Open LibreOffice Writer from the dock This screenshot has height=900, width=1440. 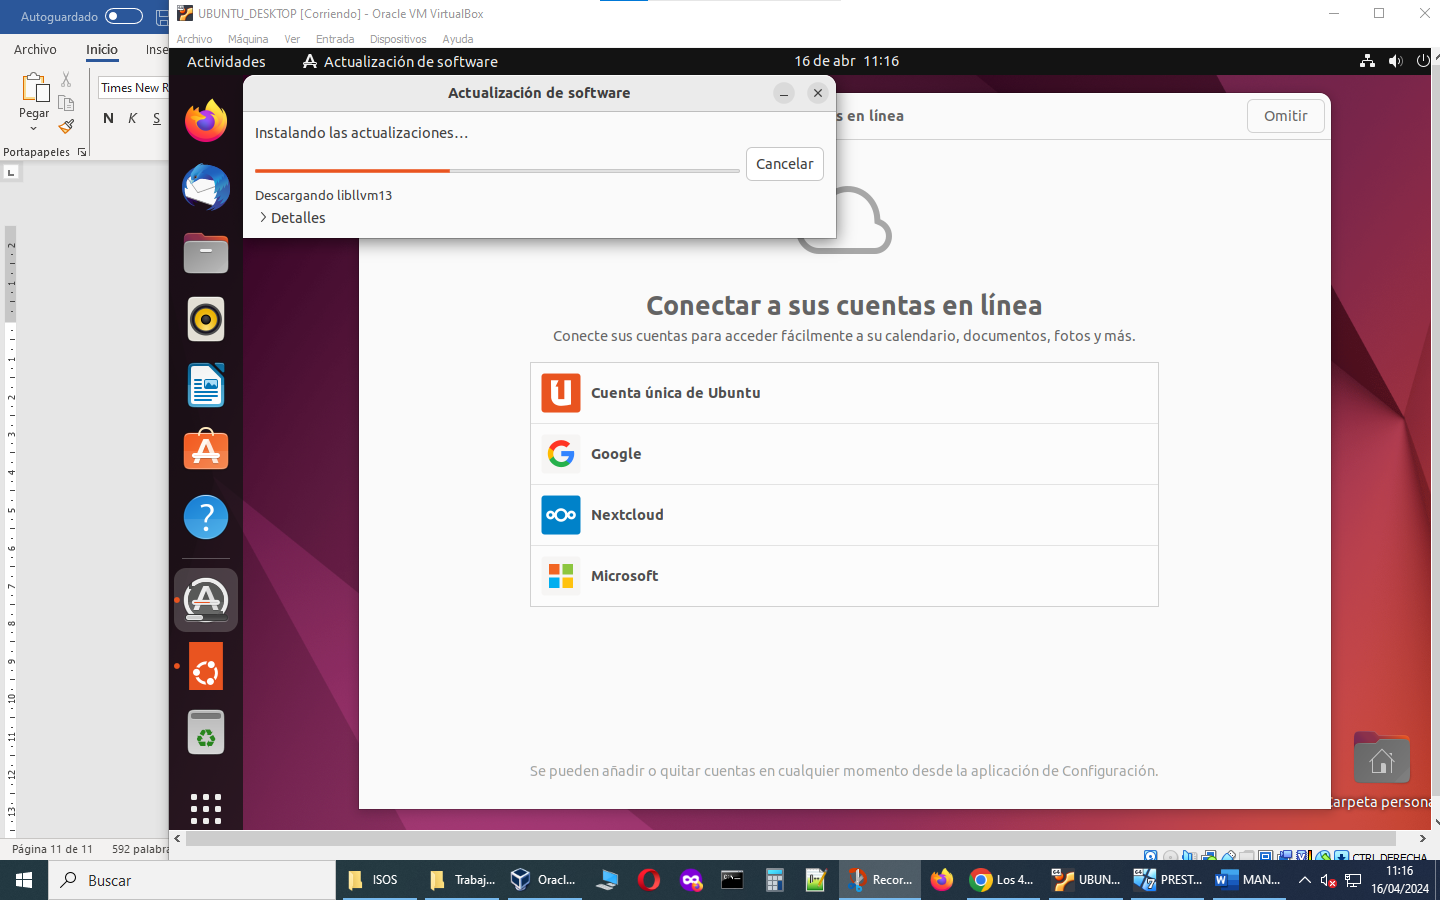point(205,385)
